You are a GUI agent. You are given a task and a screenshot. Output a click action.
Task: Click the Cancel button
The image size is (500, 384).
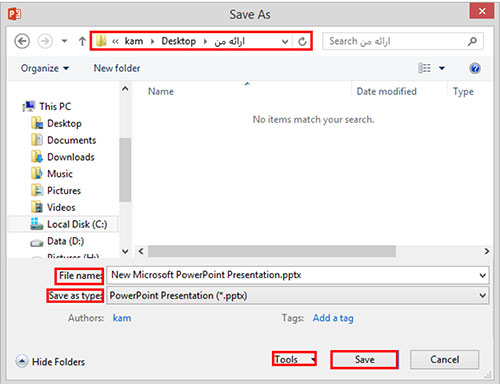click(x=445, y=359)
